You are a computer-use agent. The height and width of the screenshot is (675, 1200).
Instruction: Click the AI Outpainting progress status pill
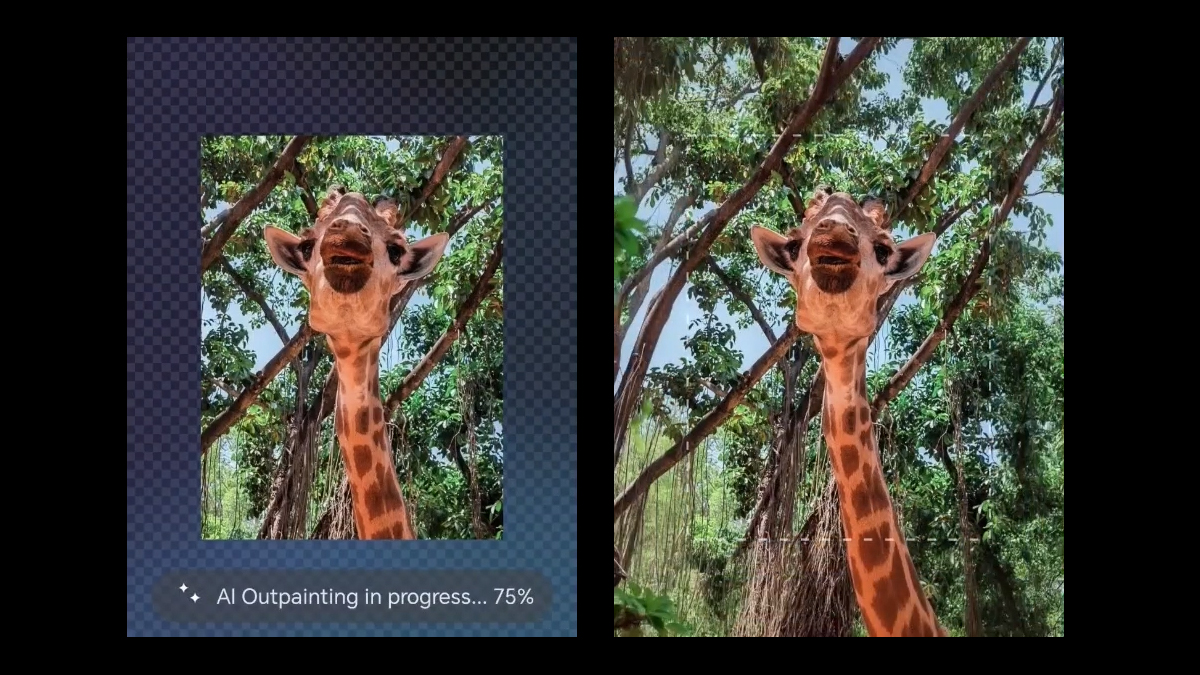(x=352, y=597)
